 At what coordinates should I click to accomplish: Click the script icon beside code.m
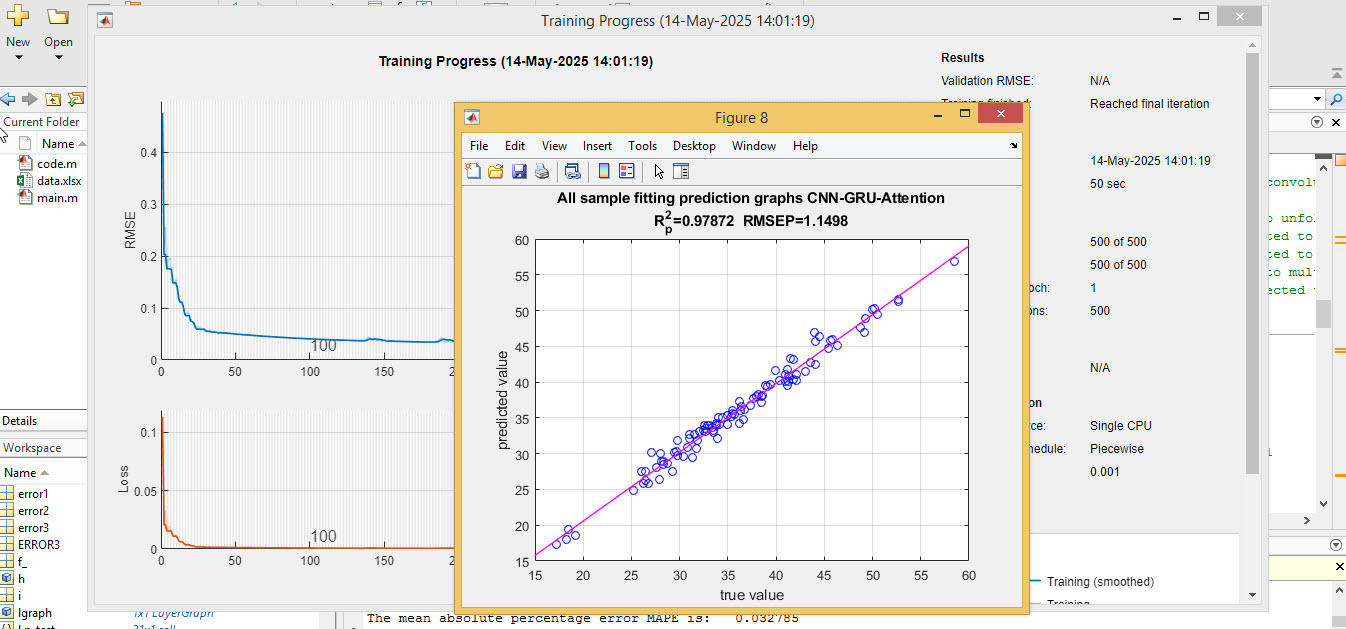tap(25, 163)
